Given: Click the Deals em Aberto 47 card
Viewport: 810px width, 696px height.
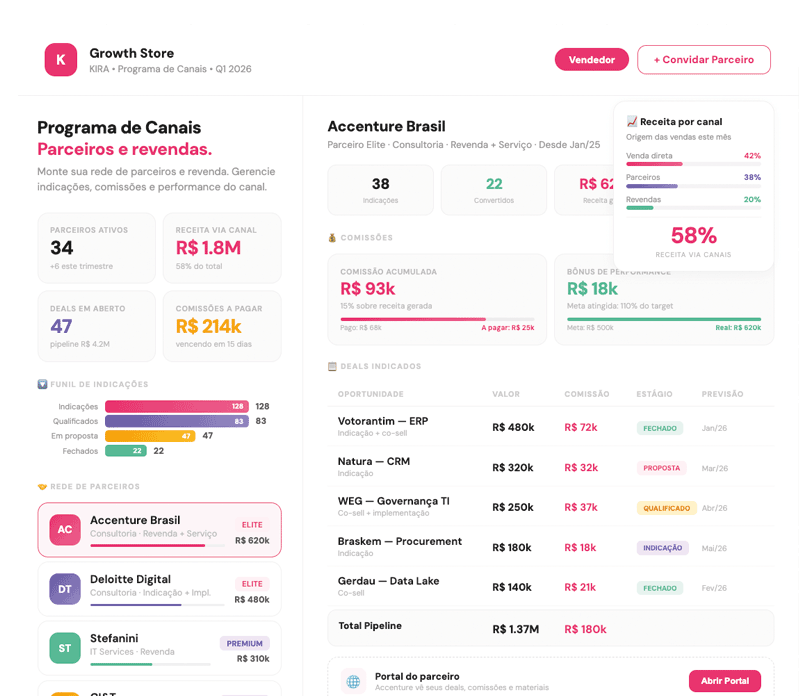Looking at the screenshot, I should pyautogui.click(x=97, y=326).
